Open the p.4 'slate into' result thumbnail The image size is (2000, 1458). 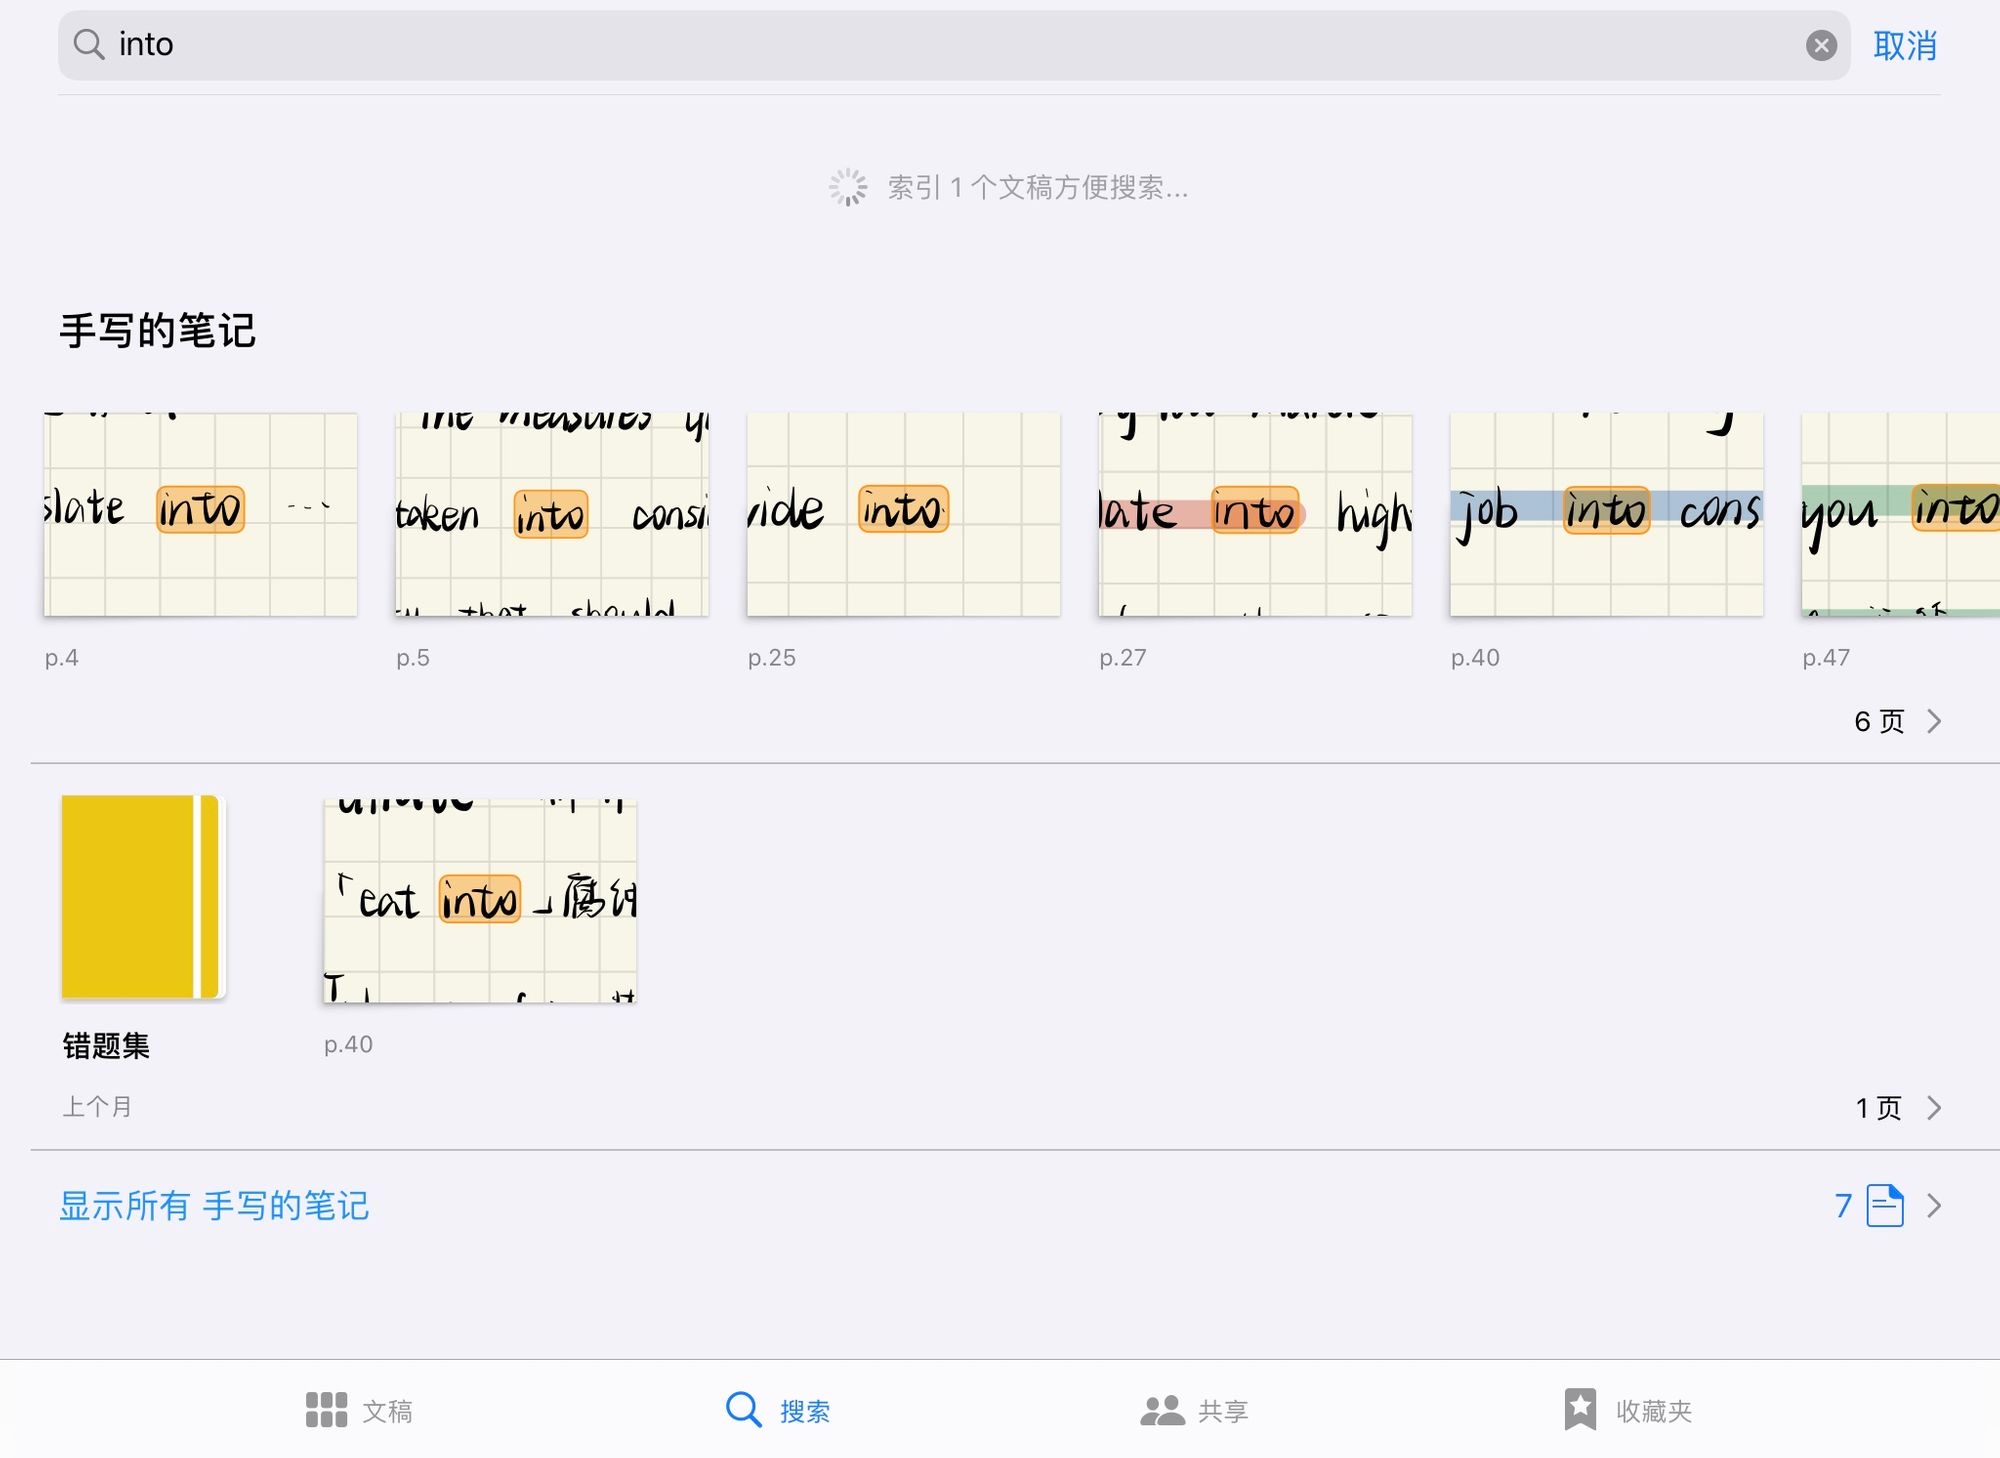pyautogui.click(x=200, y=514)
